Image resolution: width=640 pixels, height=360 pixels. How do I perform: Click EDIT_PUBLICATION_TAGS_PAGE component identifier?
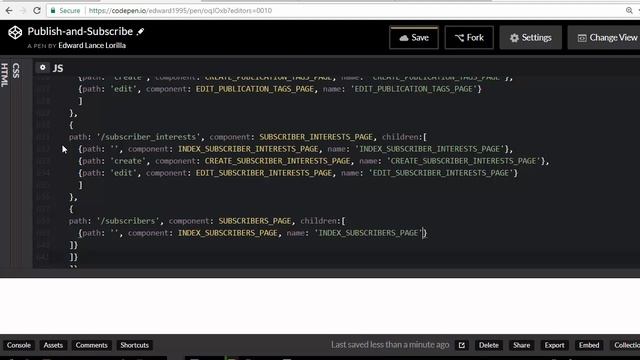(255, 89)
